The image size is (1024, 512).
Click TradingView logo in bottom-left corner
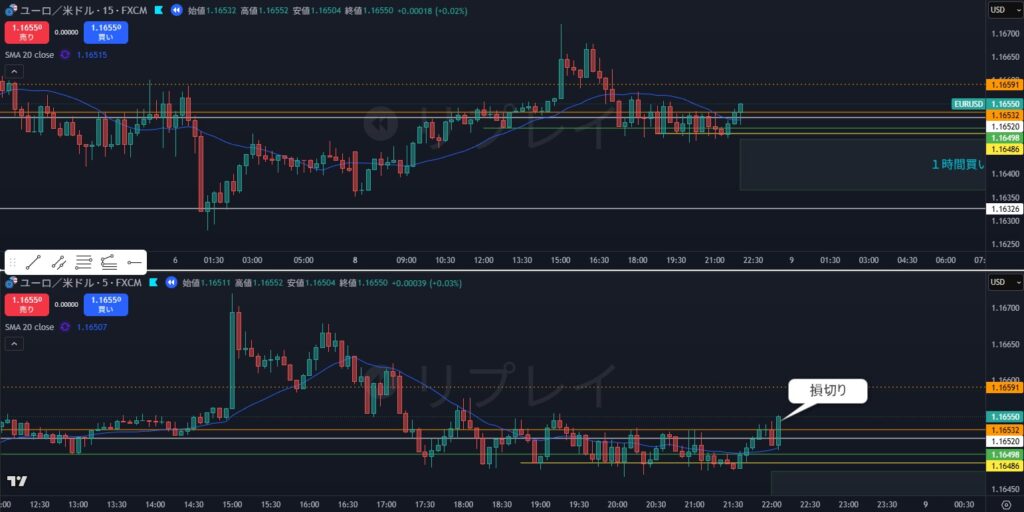(16, 481)
